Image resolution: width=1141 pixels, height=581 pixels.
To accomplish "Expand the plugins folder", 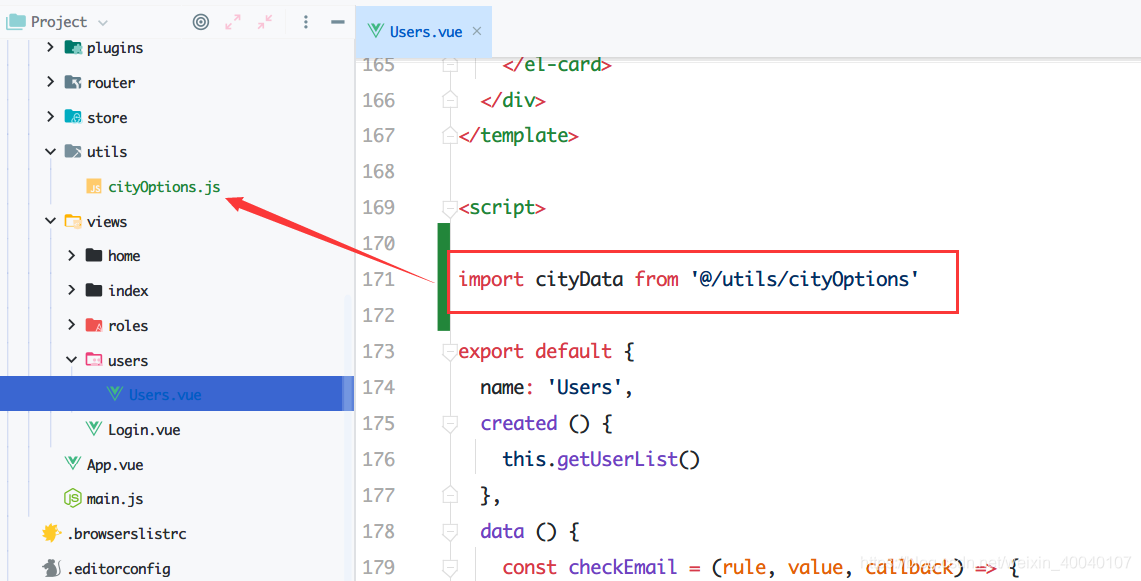I will coord(50,47).
